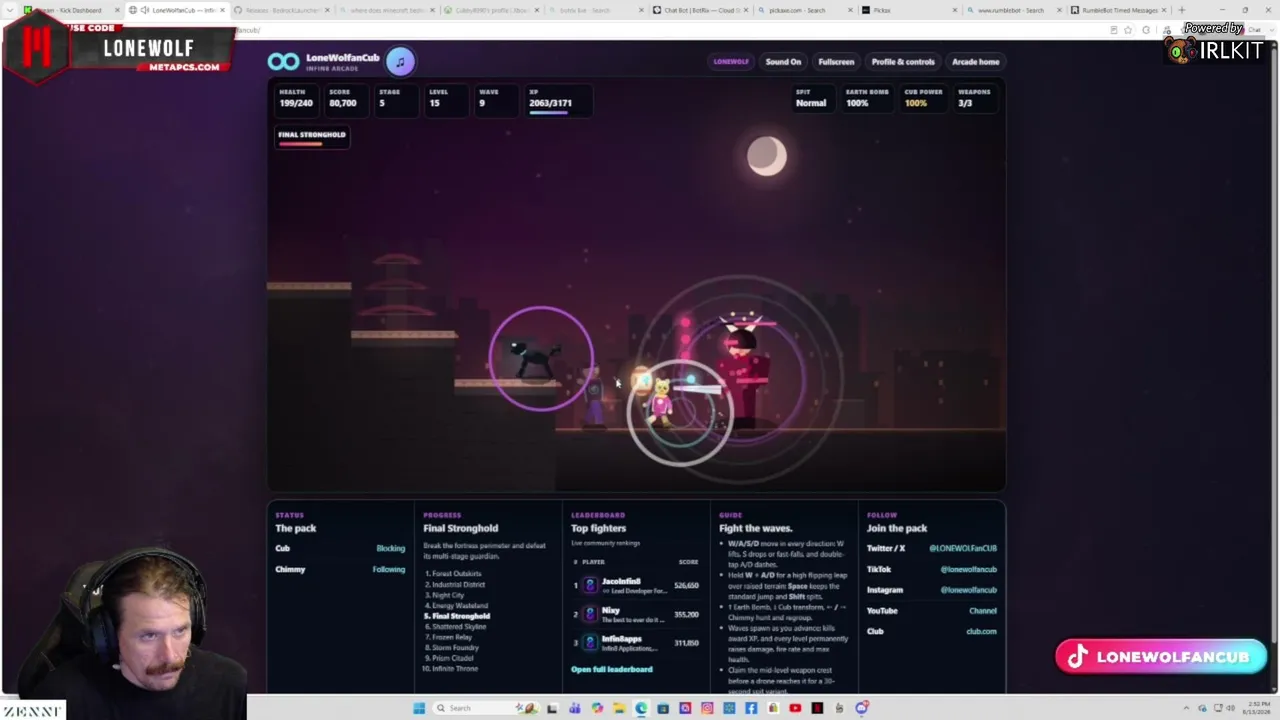The image size is (1280, 720).
Task: Select the LONEWOLF pill in header
Action: (731, 62)
